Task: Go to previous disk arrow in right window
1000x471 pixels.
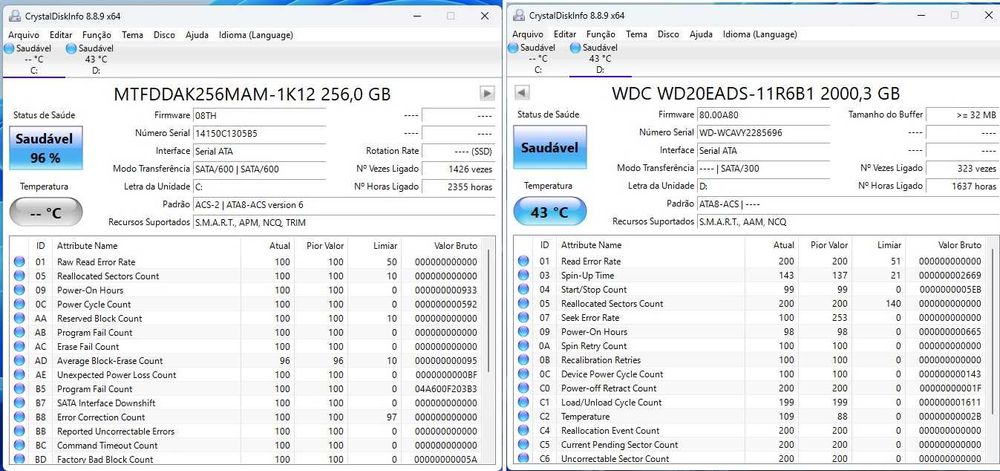Action: (522, 93)
